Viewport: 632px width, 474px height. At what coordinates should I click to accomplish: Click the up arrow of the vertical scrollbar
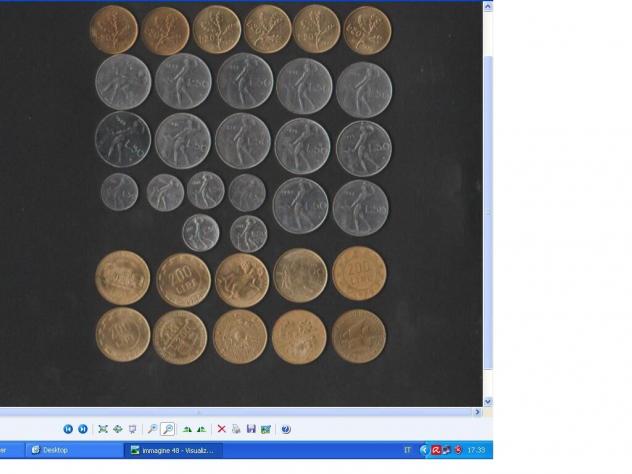[488, 6]
